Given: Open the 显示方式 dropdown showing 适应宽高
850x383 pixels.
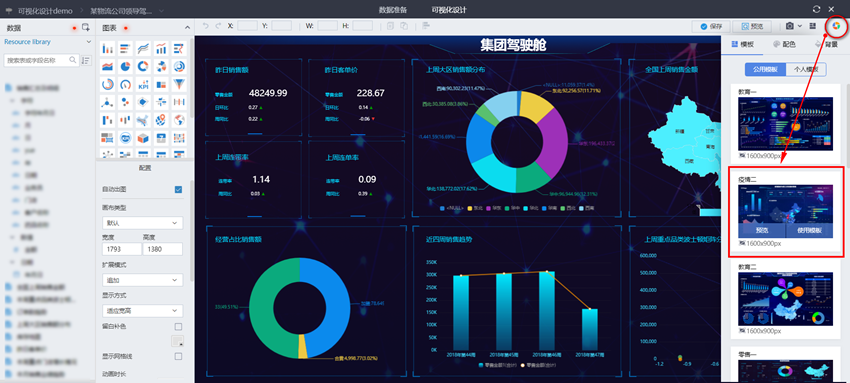Looking at the screenshot, I should [143, 311].
